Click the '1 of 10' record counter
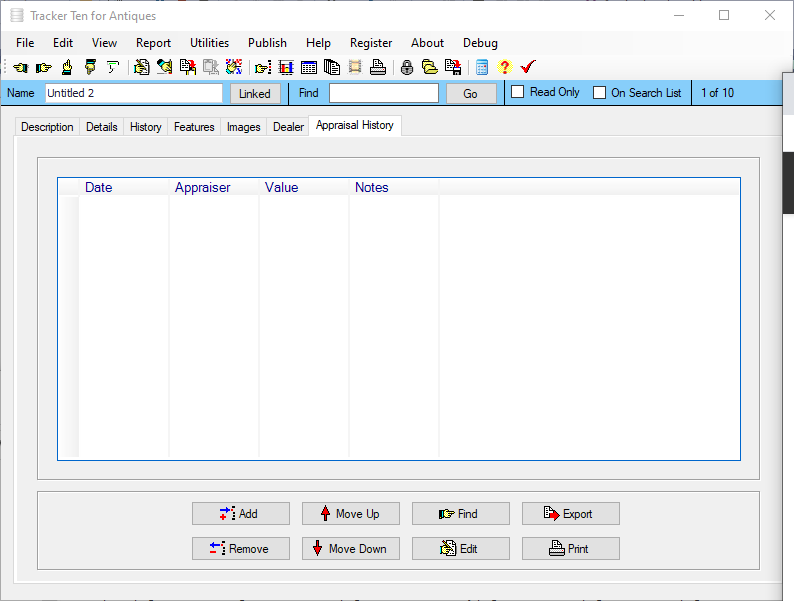The image size is (794, 601). click(717, 93)
